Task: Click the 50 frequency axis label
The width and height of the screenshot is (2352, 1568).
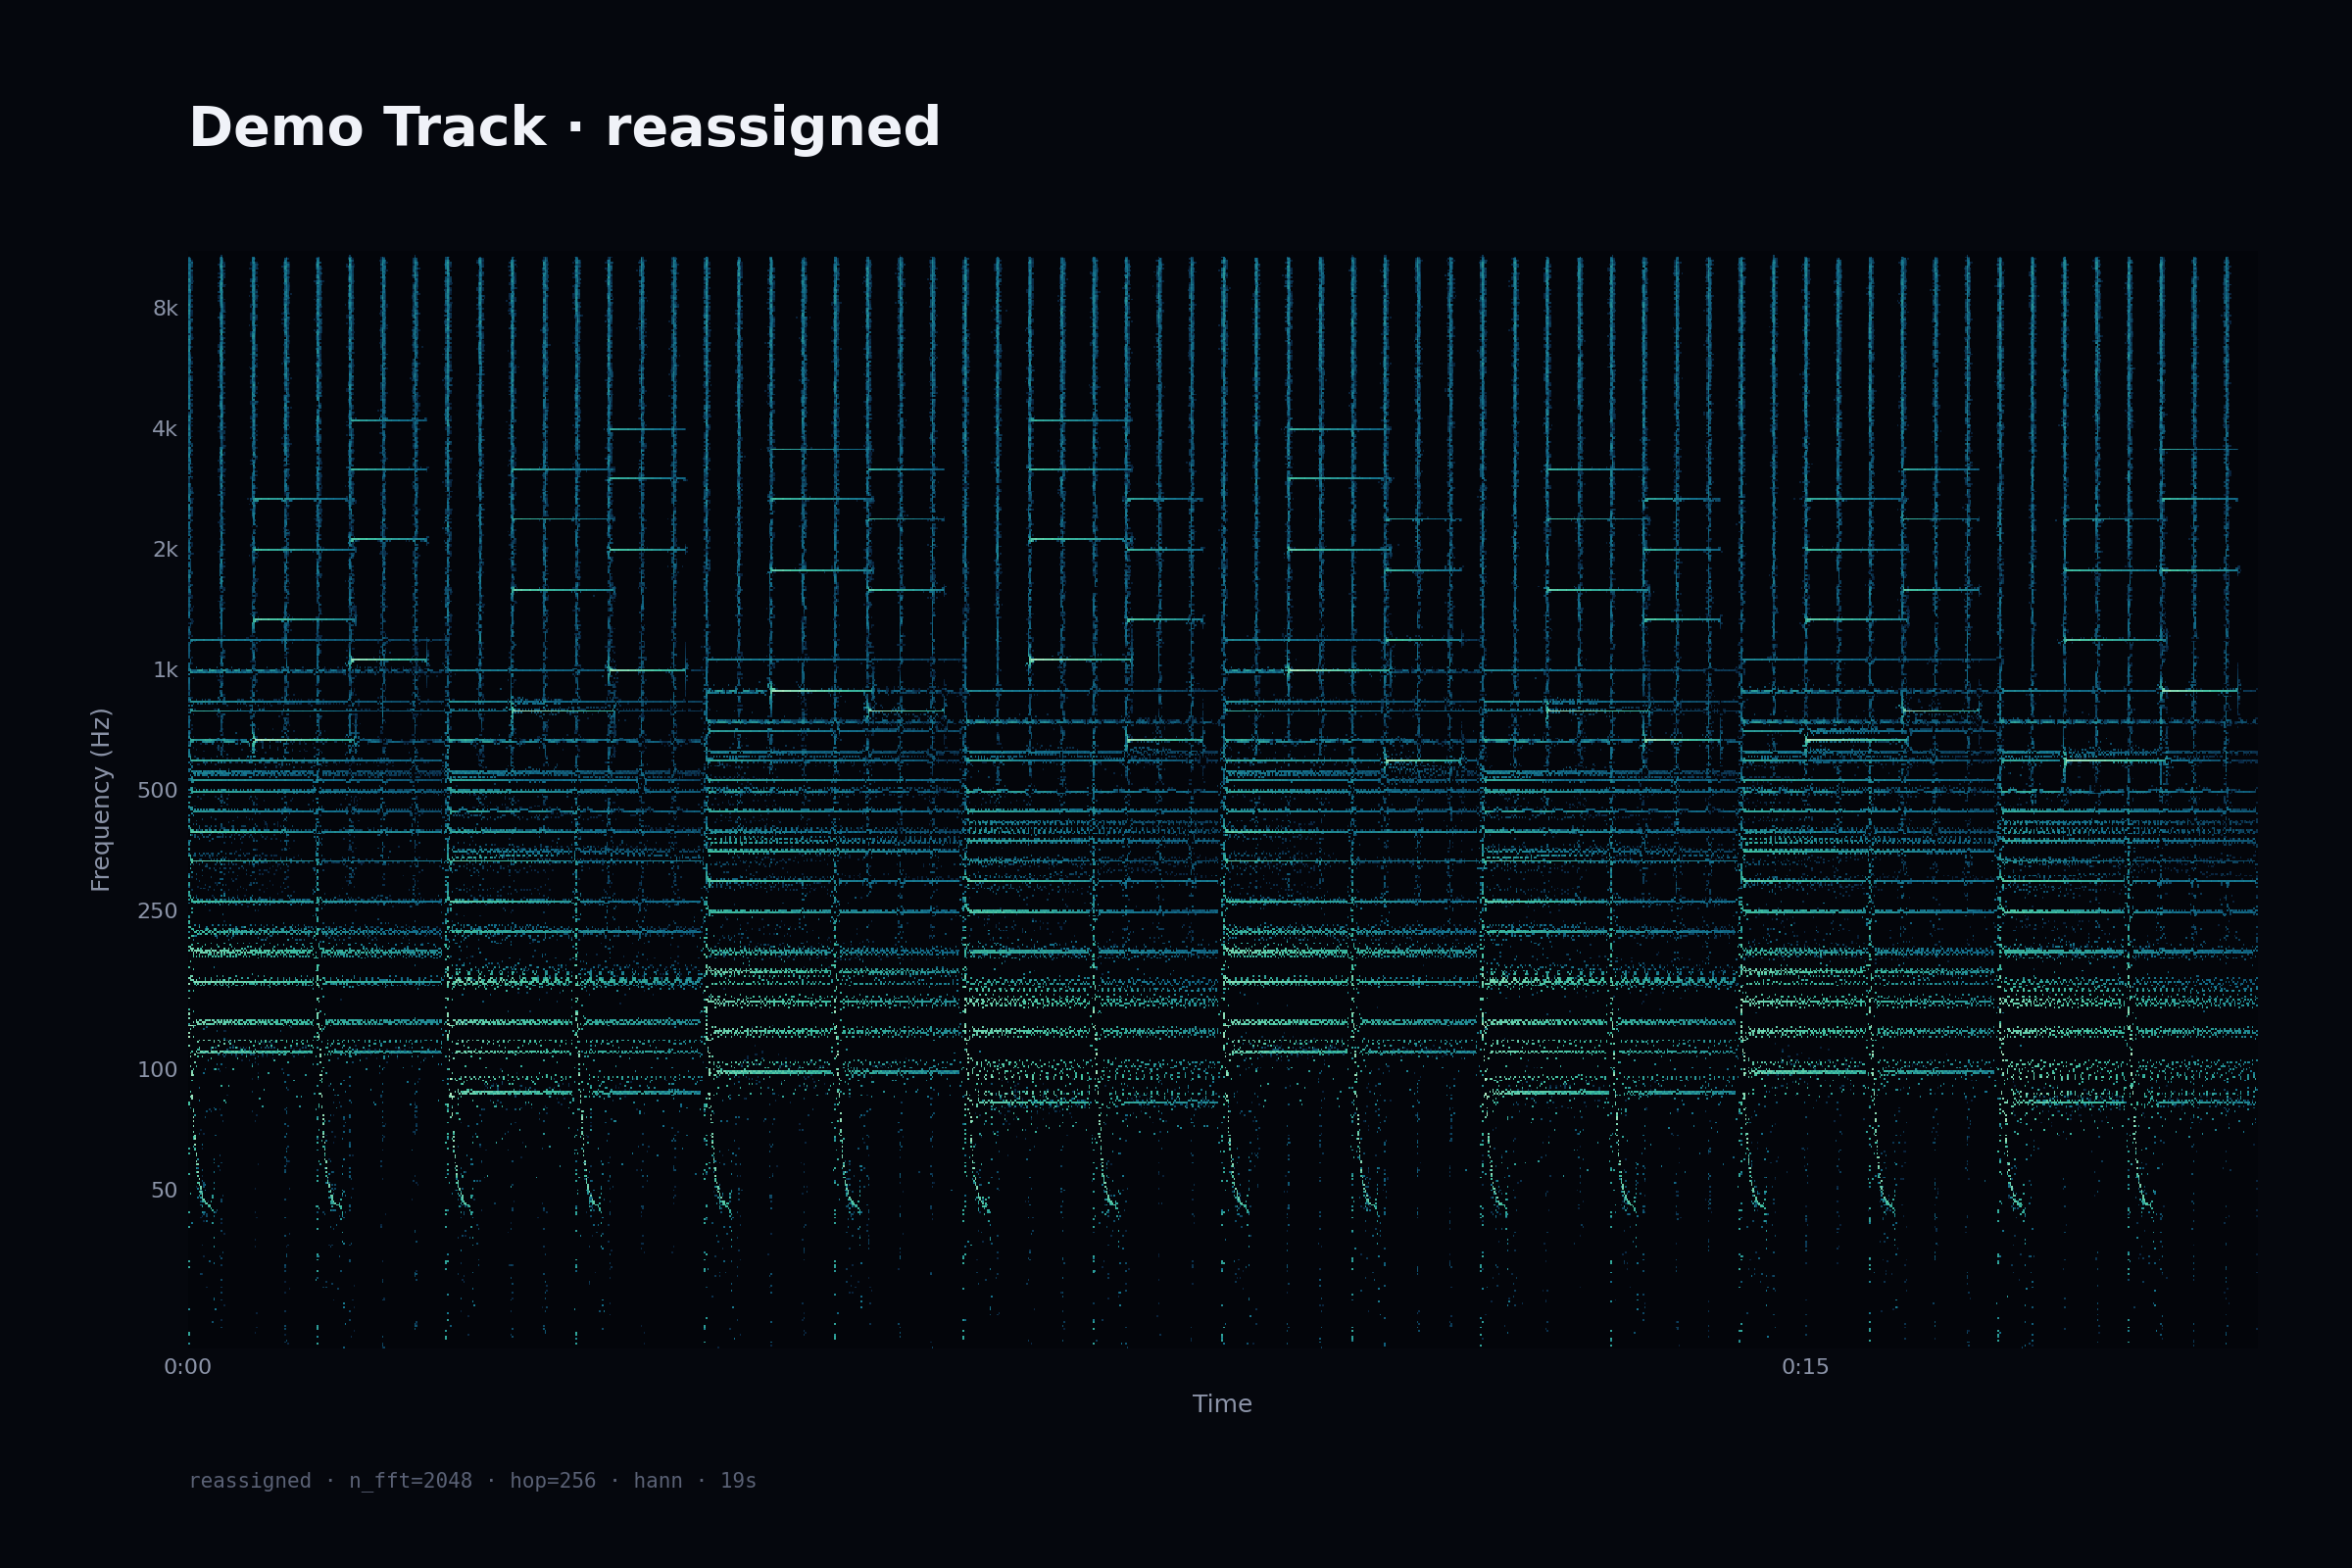Action: [x=164, y=1190]
